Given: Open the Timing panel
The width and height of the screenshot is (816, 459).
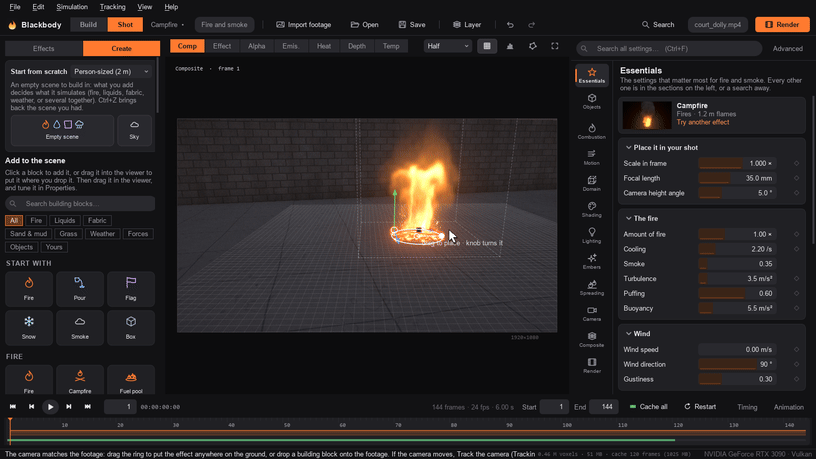Looking at the screenshot, I should (747, 407).
